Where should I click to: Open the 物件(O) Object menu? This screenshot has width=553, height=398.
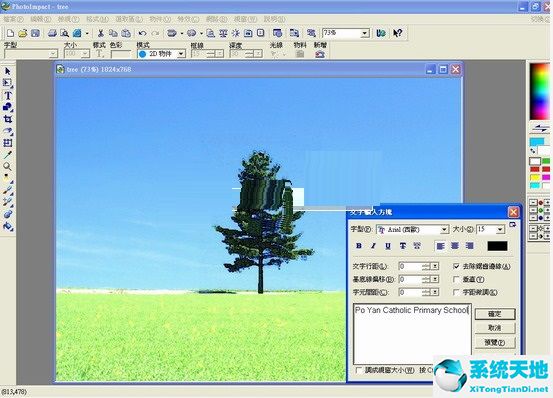(160, 19)
